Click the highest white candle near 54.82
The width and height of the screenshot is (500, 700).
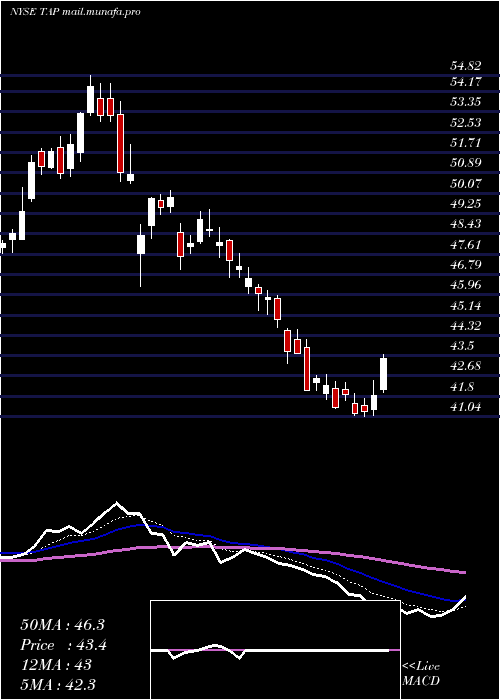91,98
